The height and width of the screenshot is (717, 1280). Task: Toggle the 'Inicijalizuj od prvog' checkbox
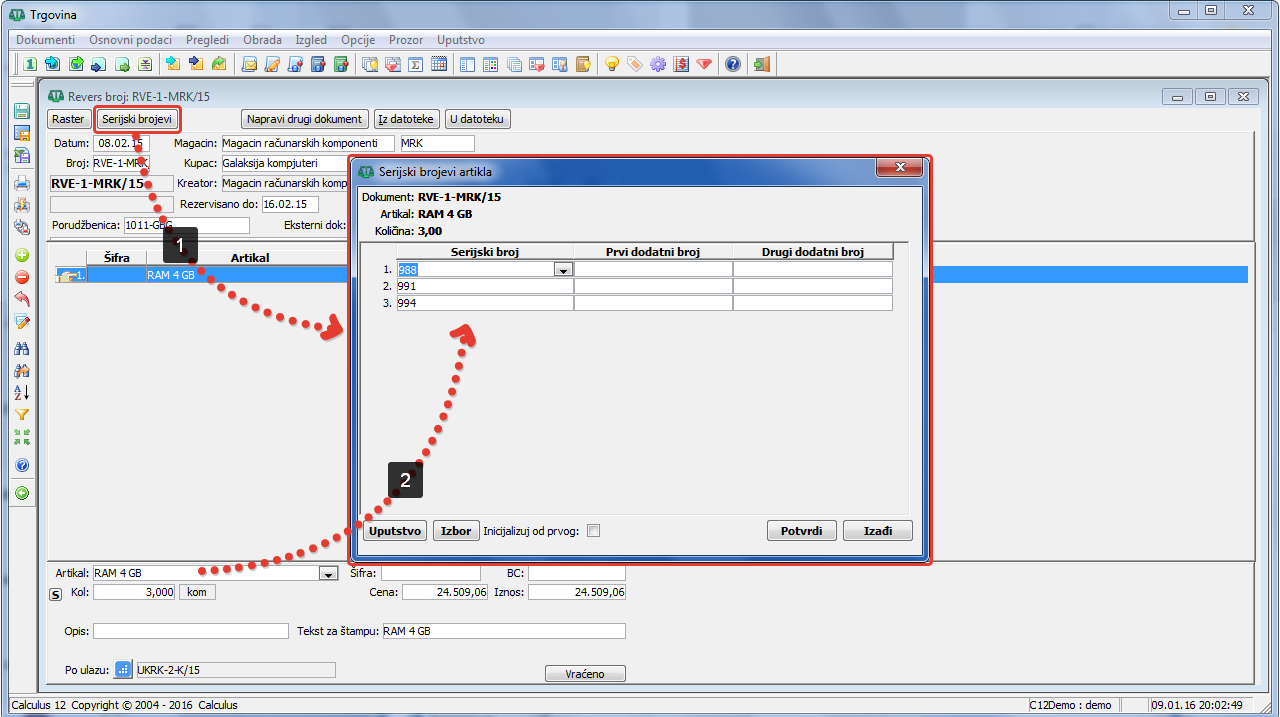tap(593, 531)
